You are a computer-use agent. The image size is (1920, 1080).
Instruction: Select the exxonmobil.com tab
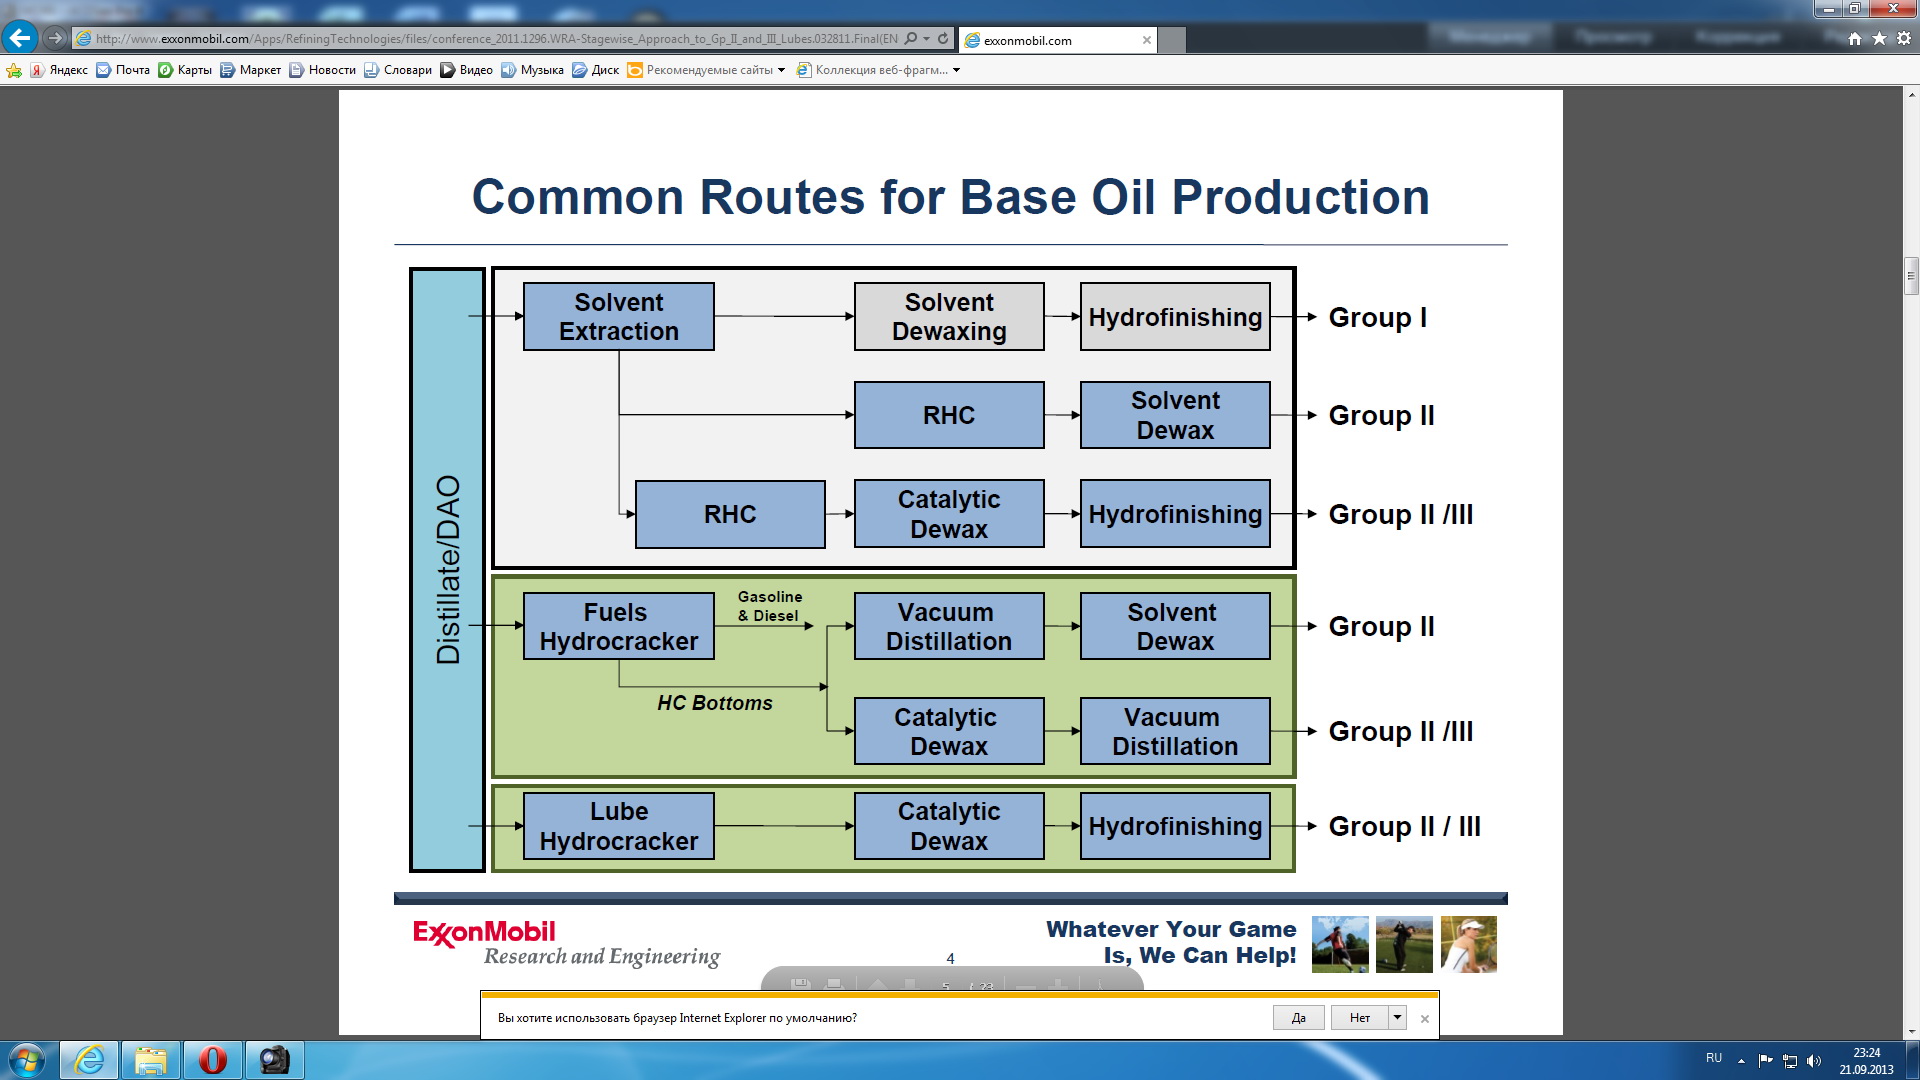click(1057, 40)
